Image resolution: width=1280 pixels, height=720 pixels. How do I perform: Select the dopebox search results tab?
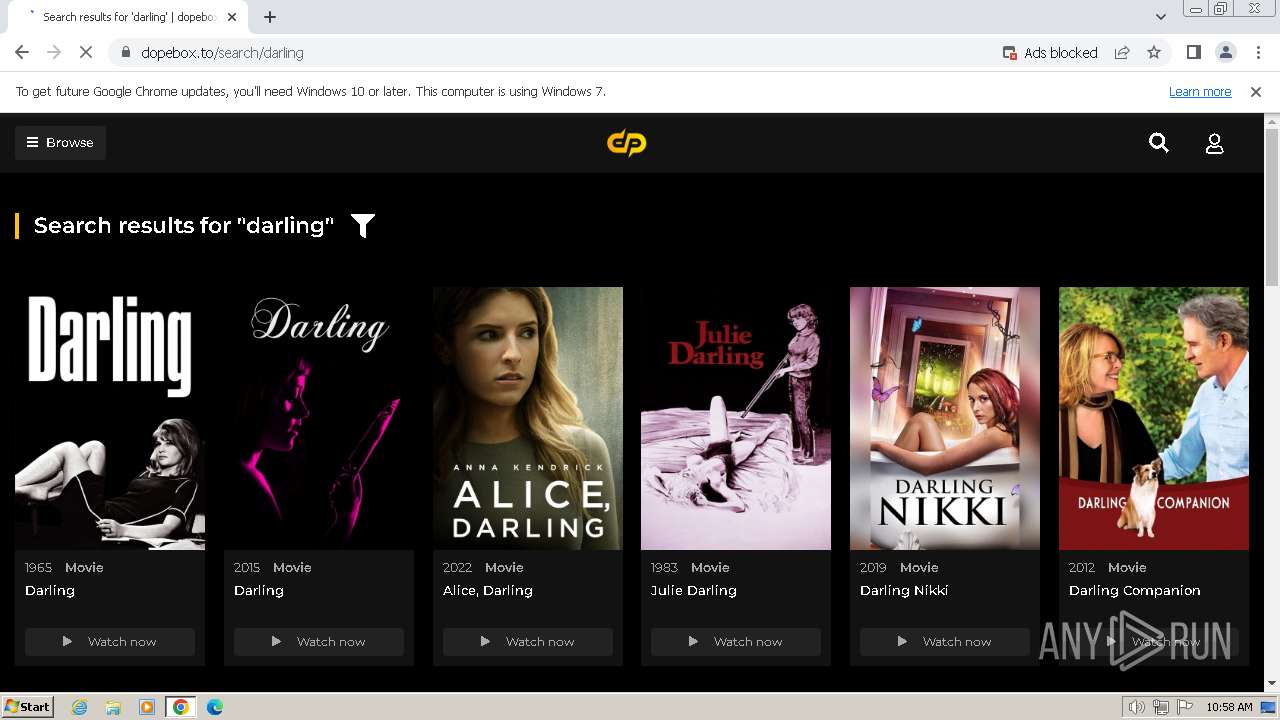click(x=126, y=17)
